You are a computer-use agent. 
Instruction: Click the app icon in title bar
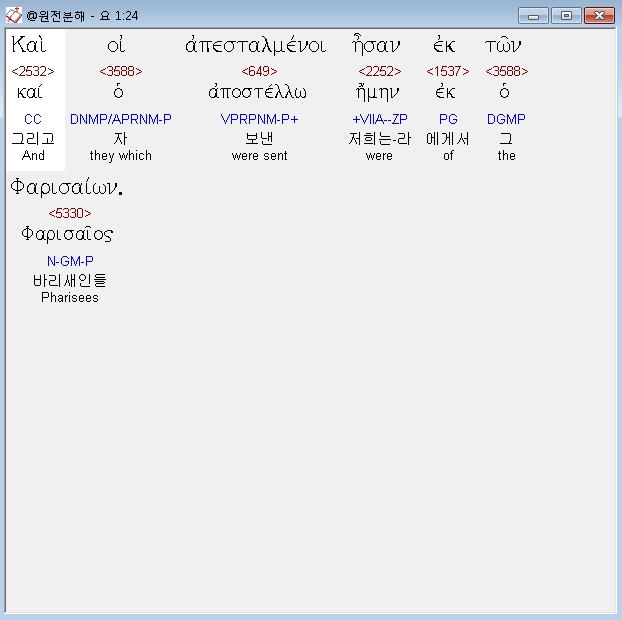click(x=13, y=15)
